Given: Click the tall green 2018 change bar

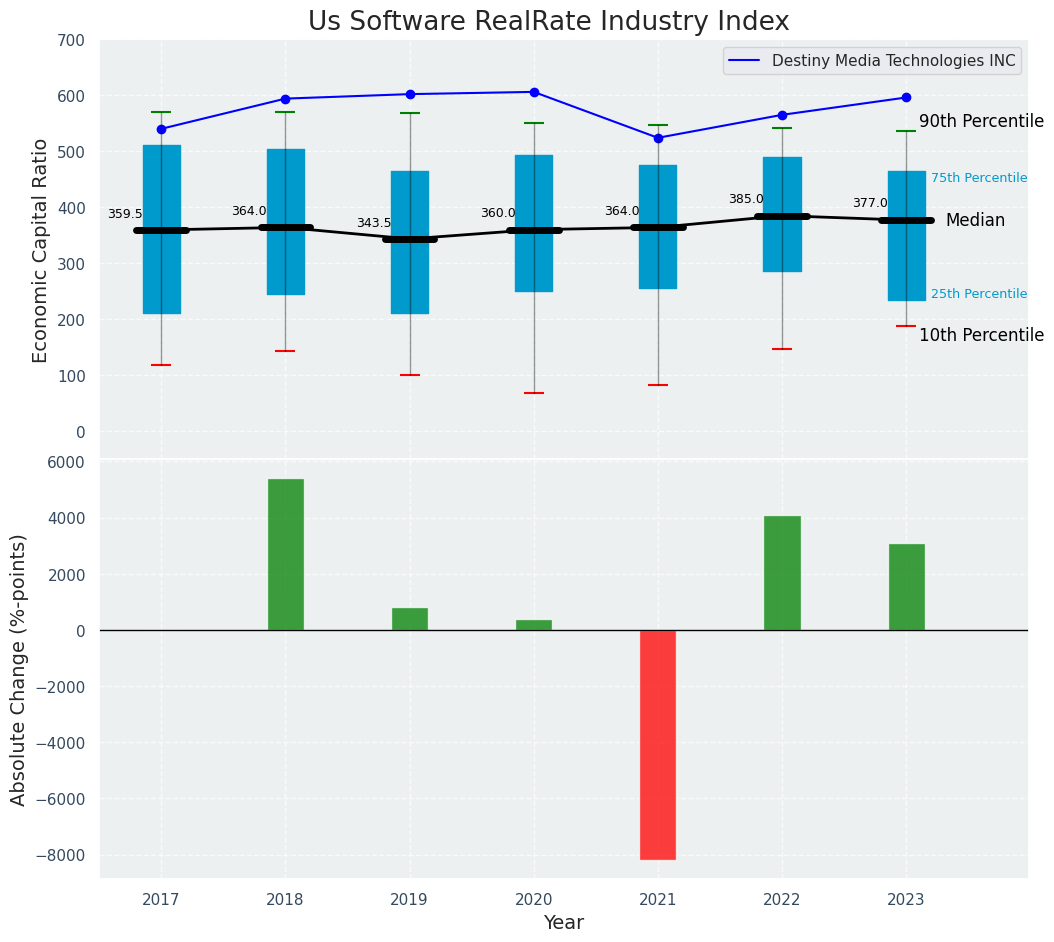Looking at the screenshot, I should coord(285,554).
